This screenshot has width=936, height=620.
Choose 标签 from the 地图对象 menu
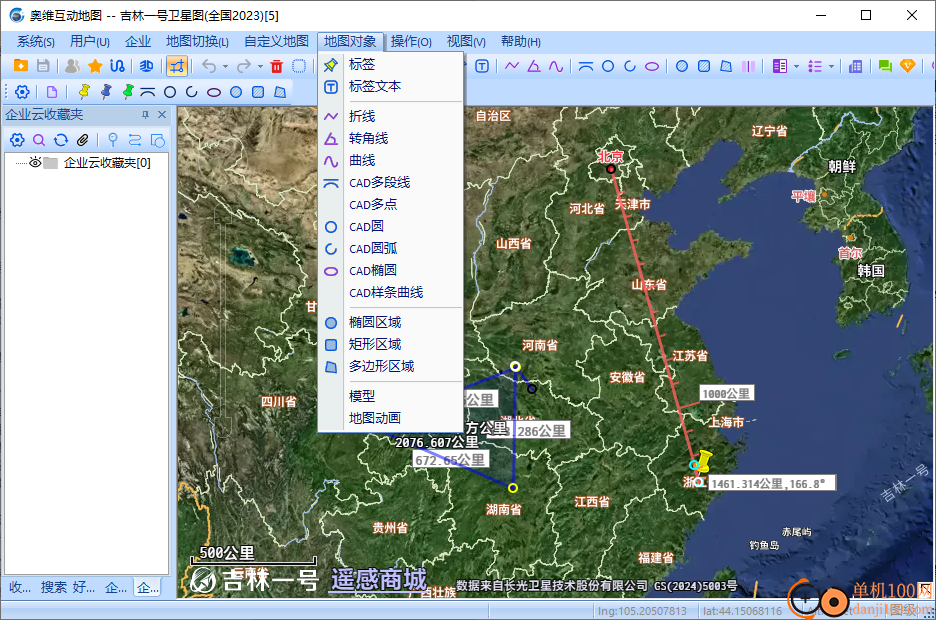tap(391, 64)
